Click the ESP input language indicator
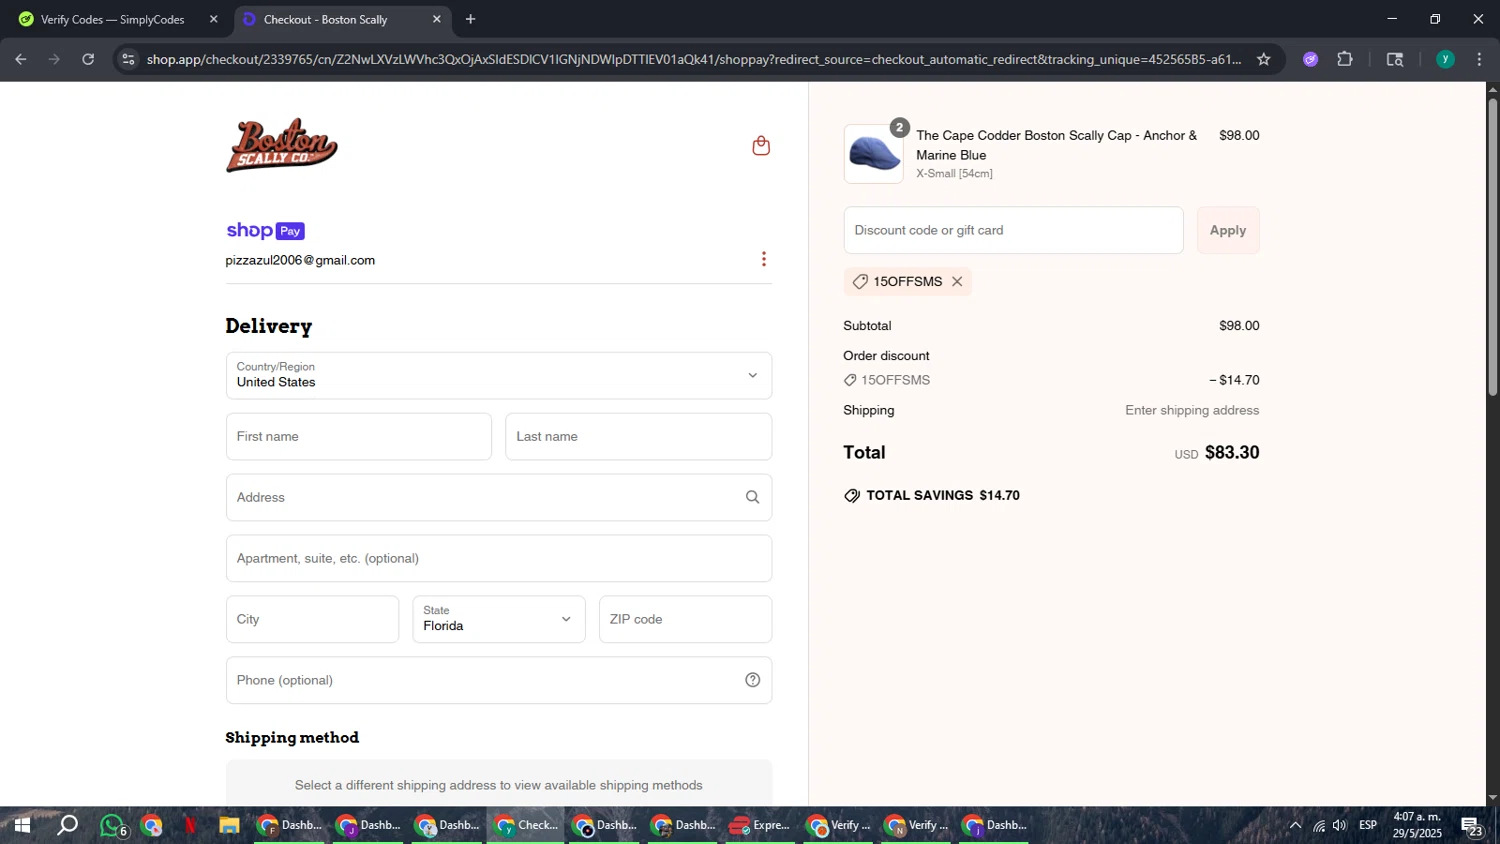The height and width of the screenshot is (844, 1500). tap(1368, 826)
